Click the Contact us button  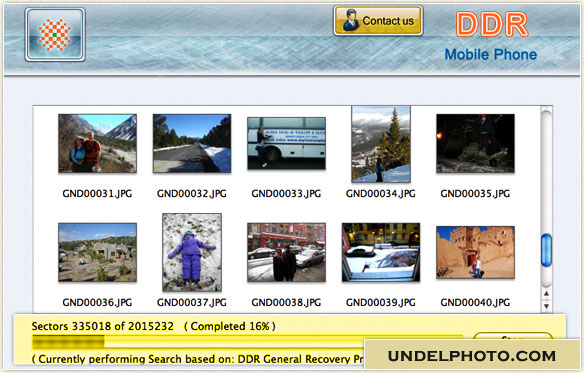click(x=378, y=21)
